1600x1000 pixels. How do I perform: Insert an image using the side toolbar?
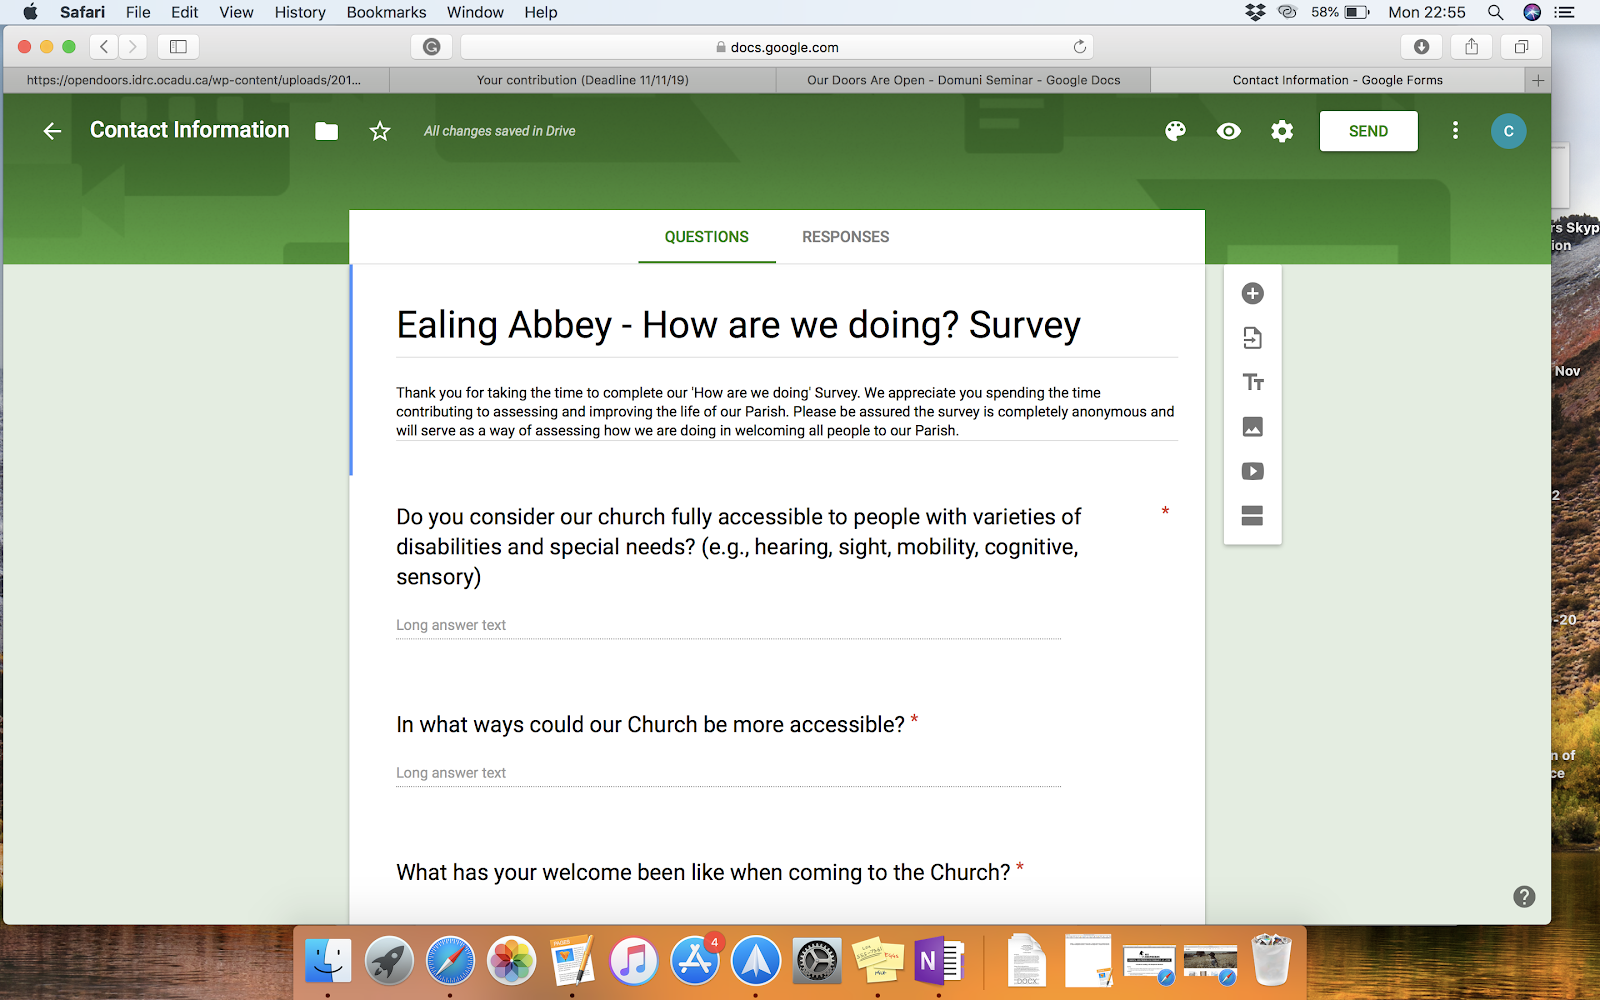[x=1252, y=427]
